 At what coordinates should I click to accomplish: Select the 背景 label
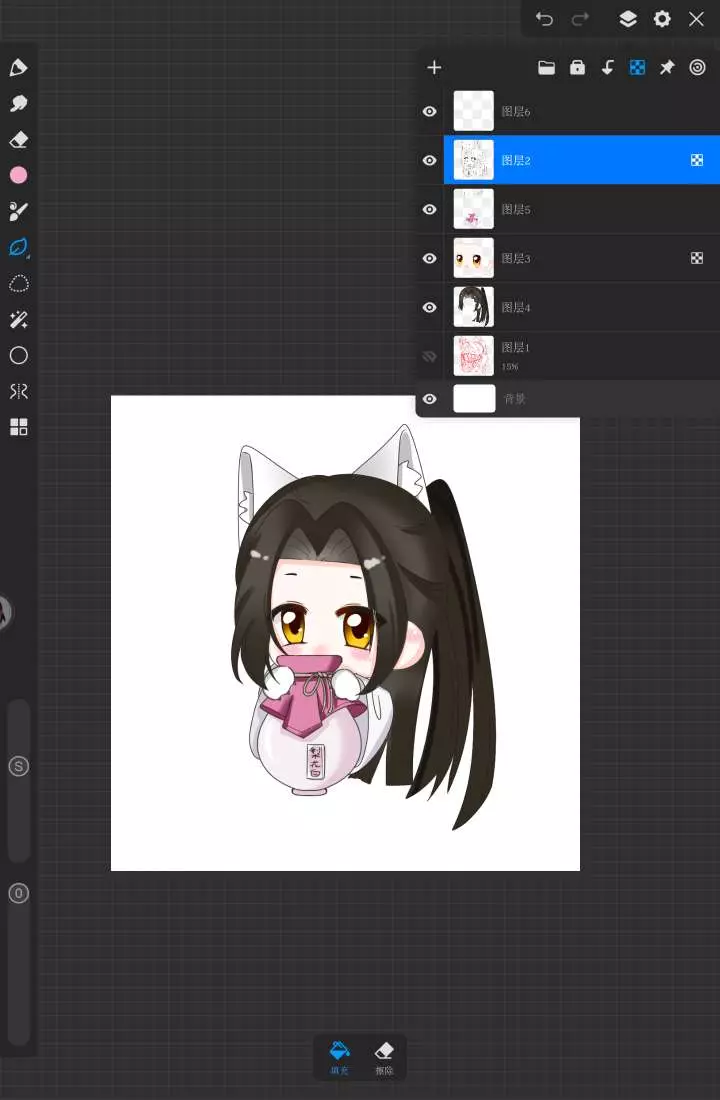[x=514, y=398]
